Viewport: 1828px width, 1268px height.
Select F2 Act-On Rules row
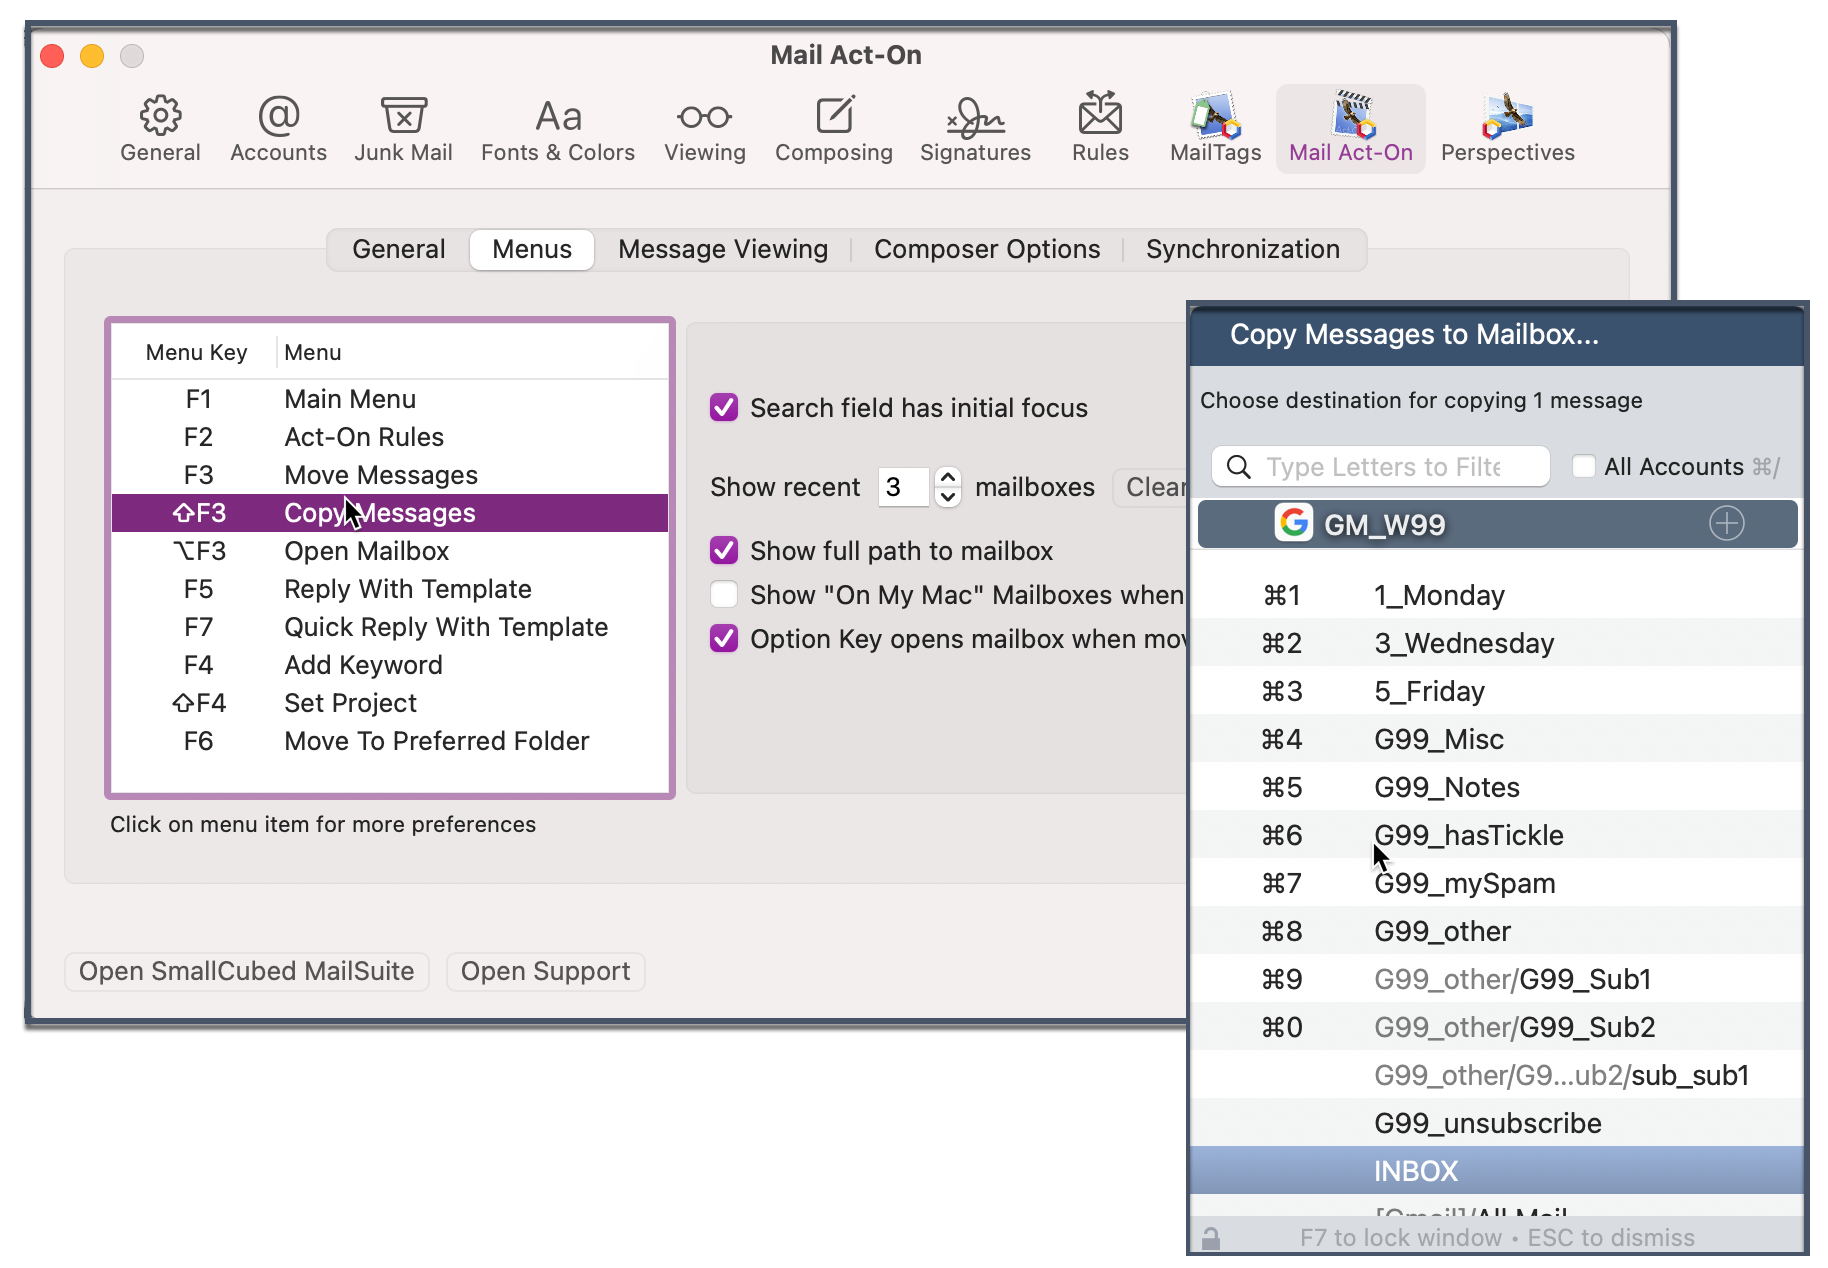tap(390, 437)
